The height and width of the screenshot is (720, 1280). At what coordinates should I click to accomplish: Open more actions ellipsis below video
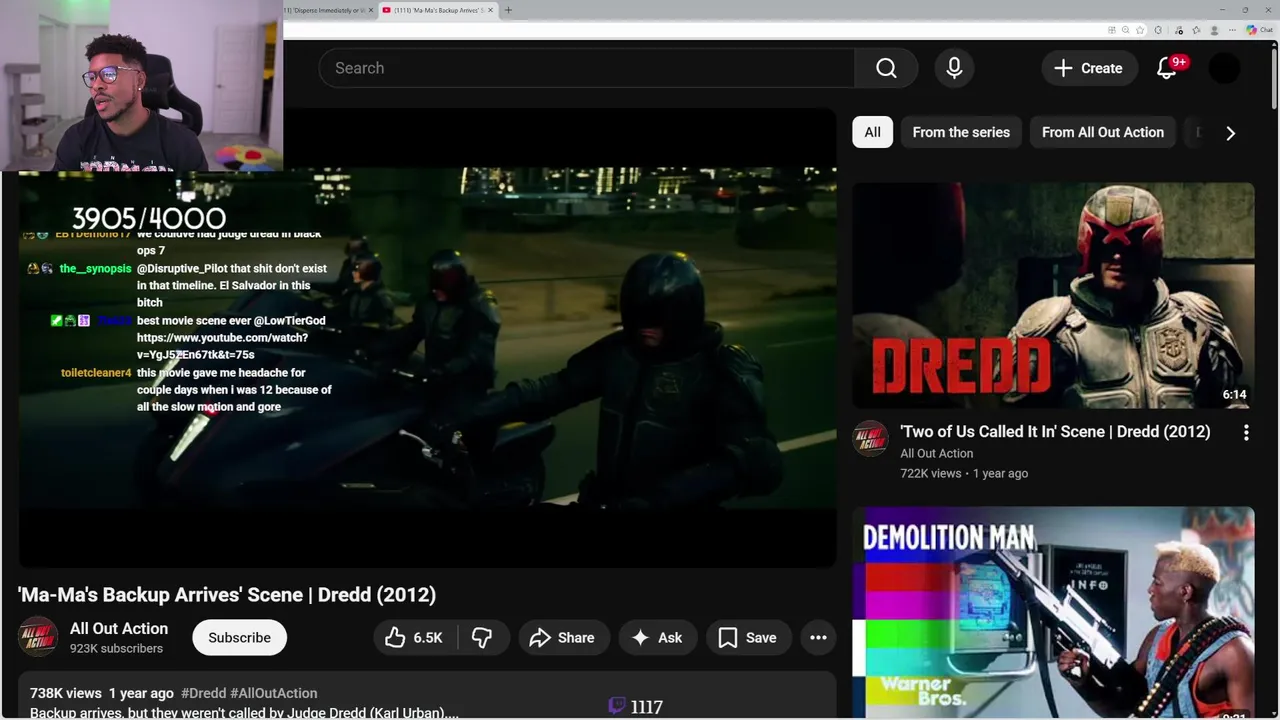coord(818,638)
